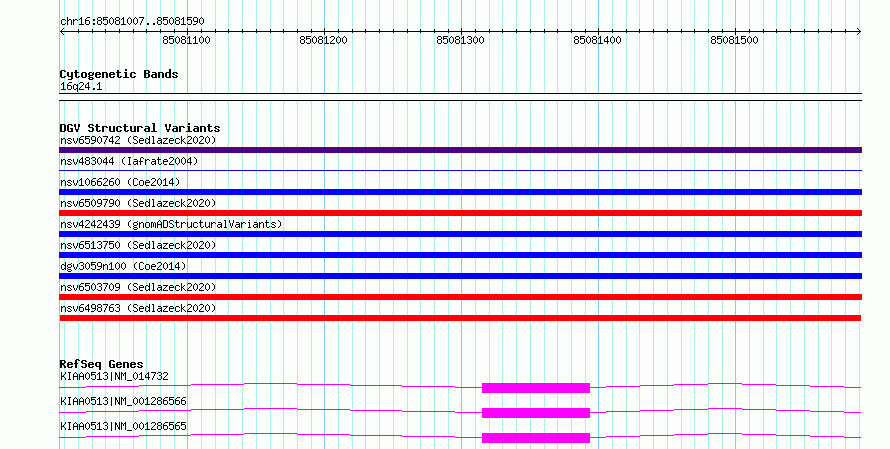This screenshot has width=890, height=449.
Task: Click the 16q24.1 cytogenetic band bar
Action: point(460,97)
